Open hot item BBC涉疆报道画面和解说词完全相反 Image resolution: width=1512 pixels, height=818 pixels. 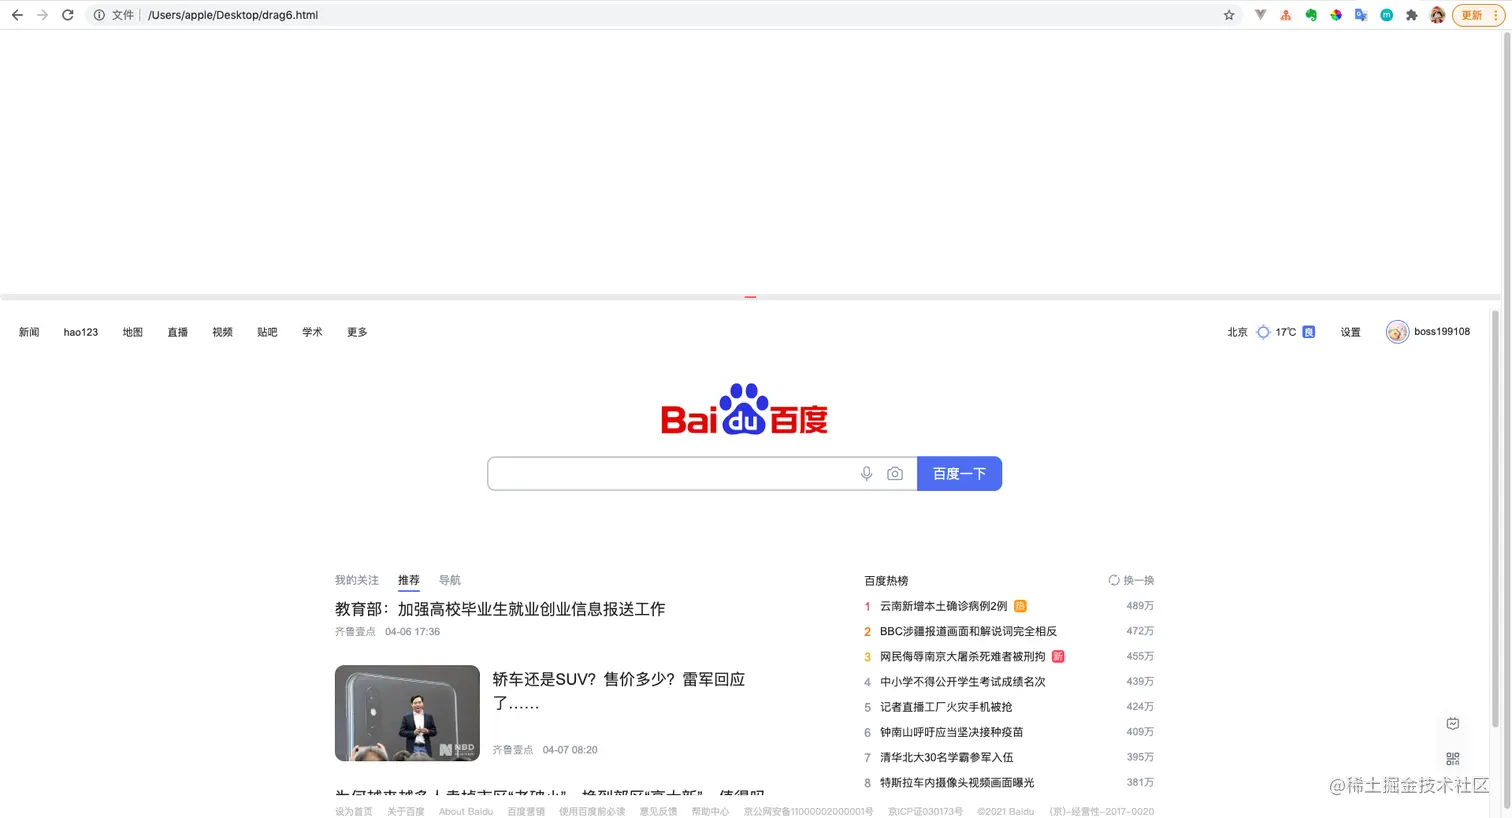pyautogui.click(x=968, y=631)
